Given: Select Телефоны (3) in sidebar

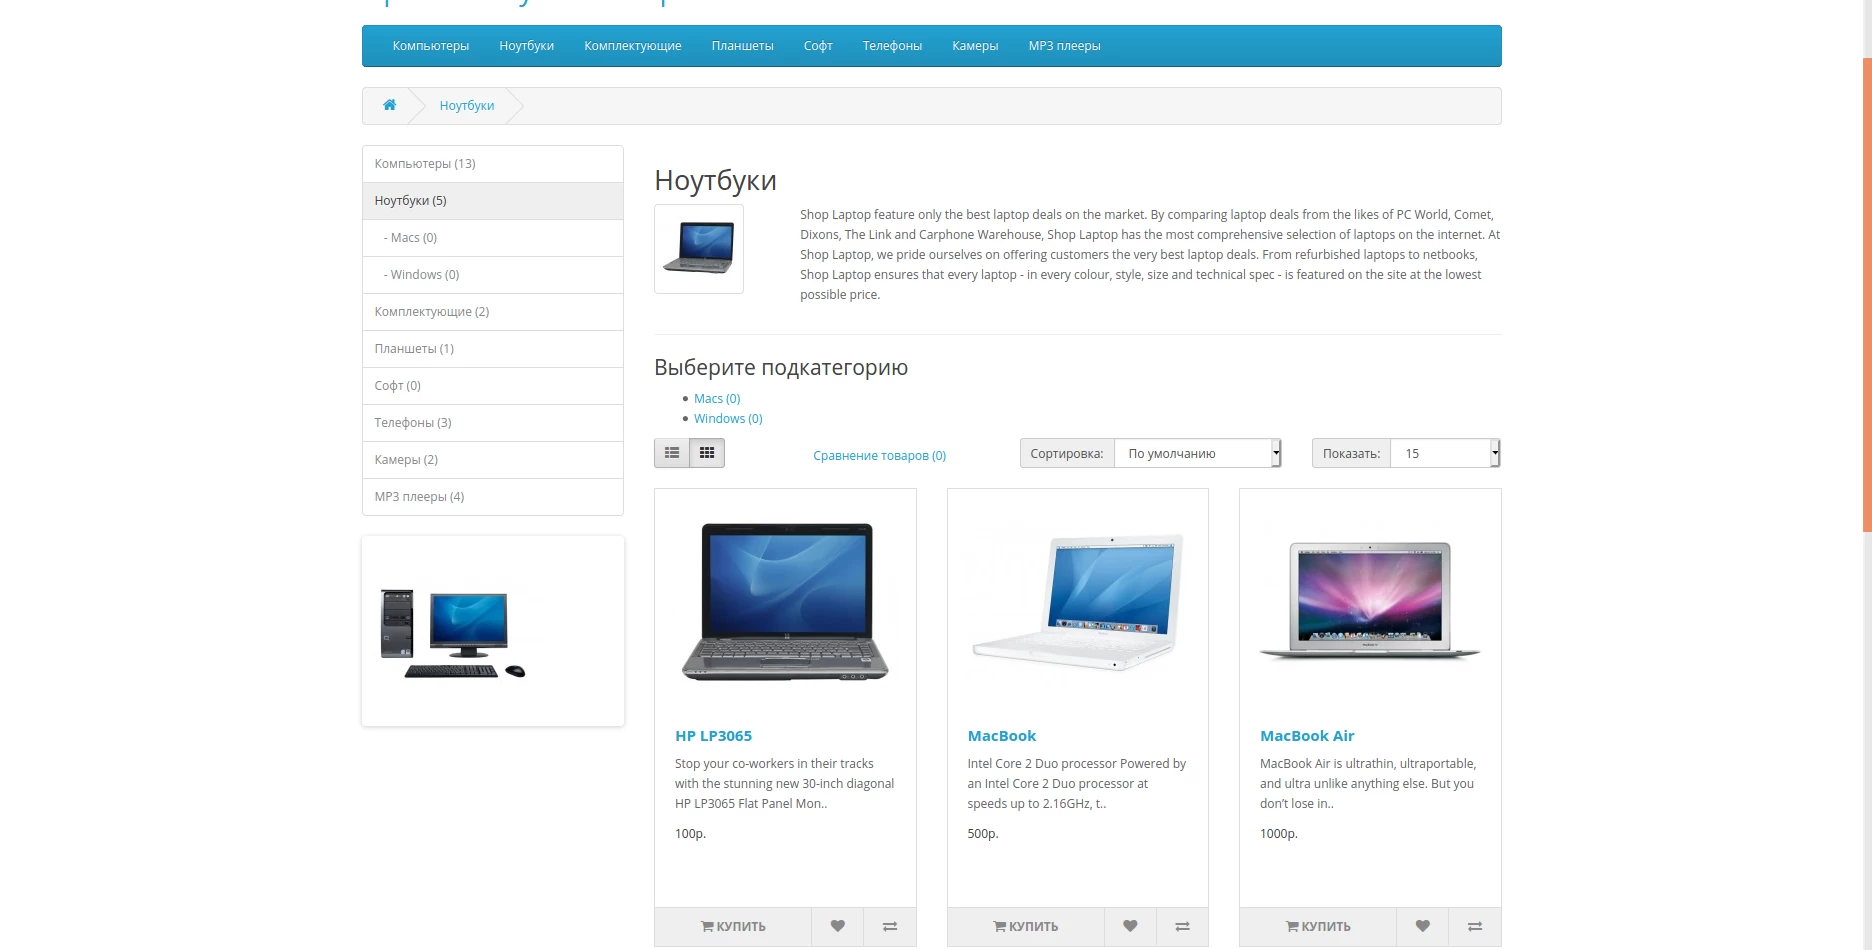Looking at the screenshot, I should (x=493, y=423).
